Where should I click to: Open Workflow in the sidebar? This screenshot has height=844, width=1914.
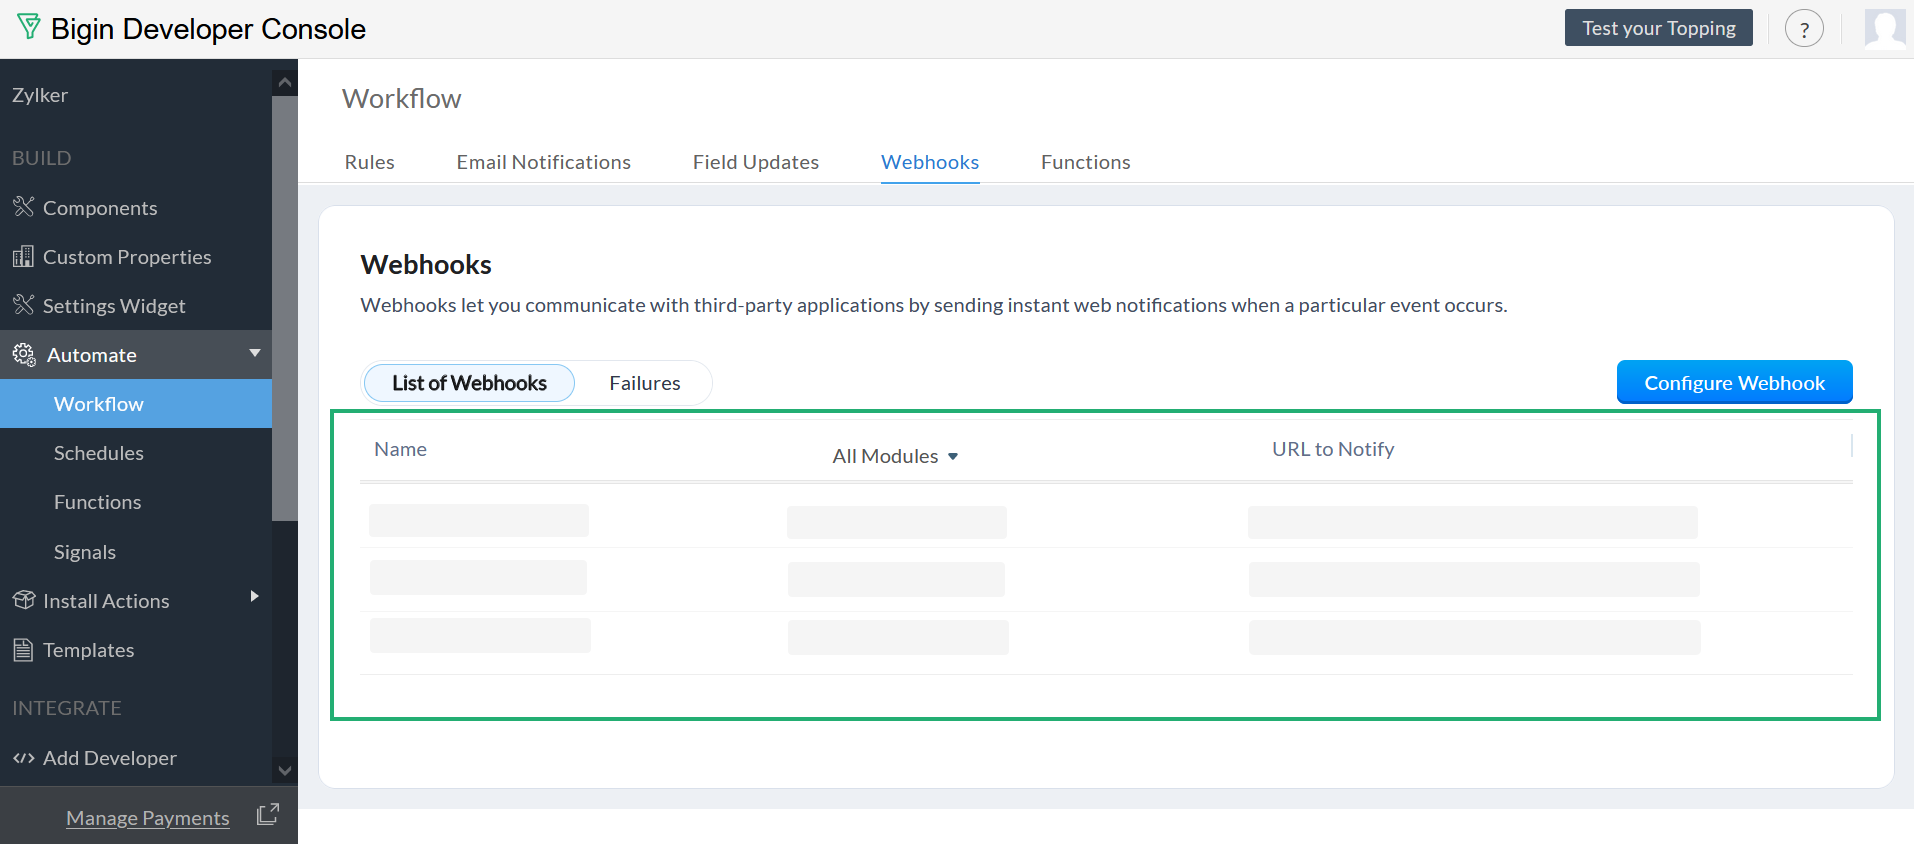[x=136, y=404]
